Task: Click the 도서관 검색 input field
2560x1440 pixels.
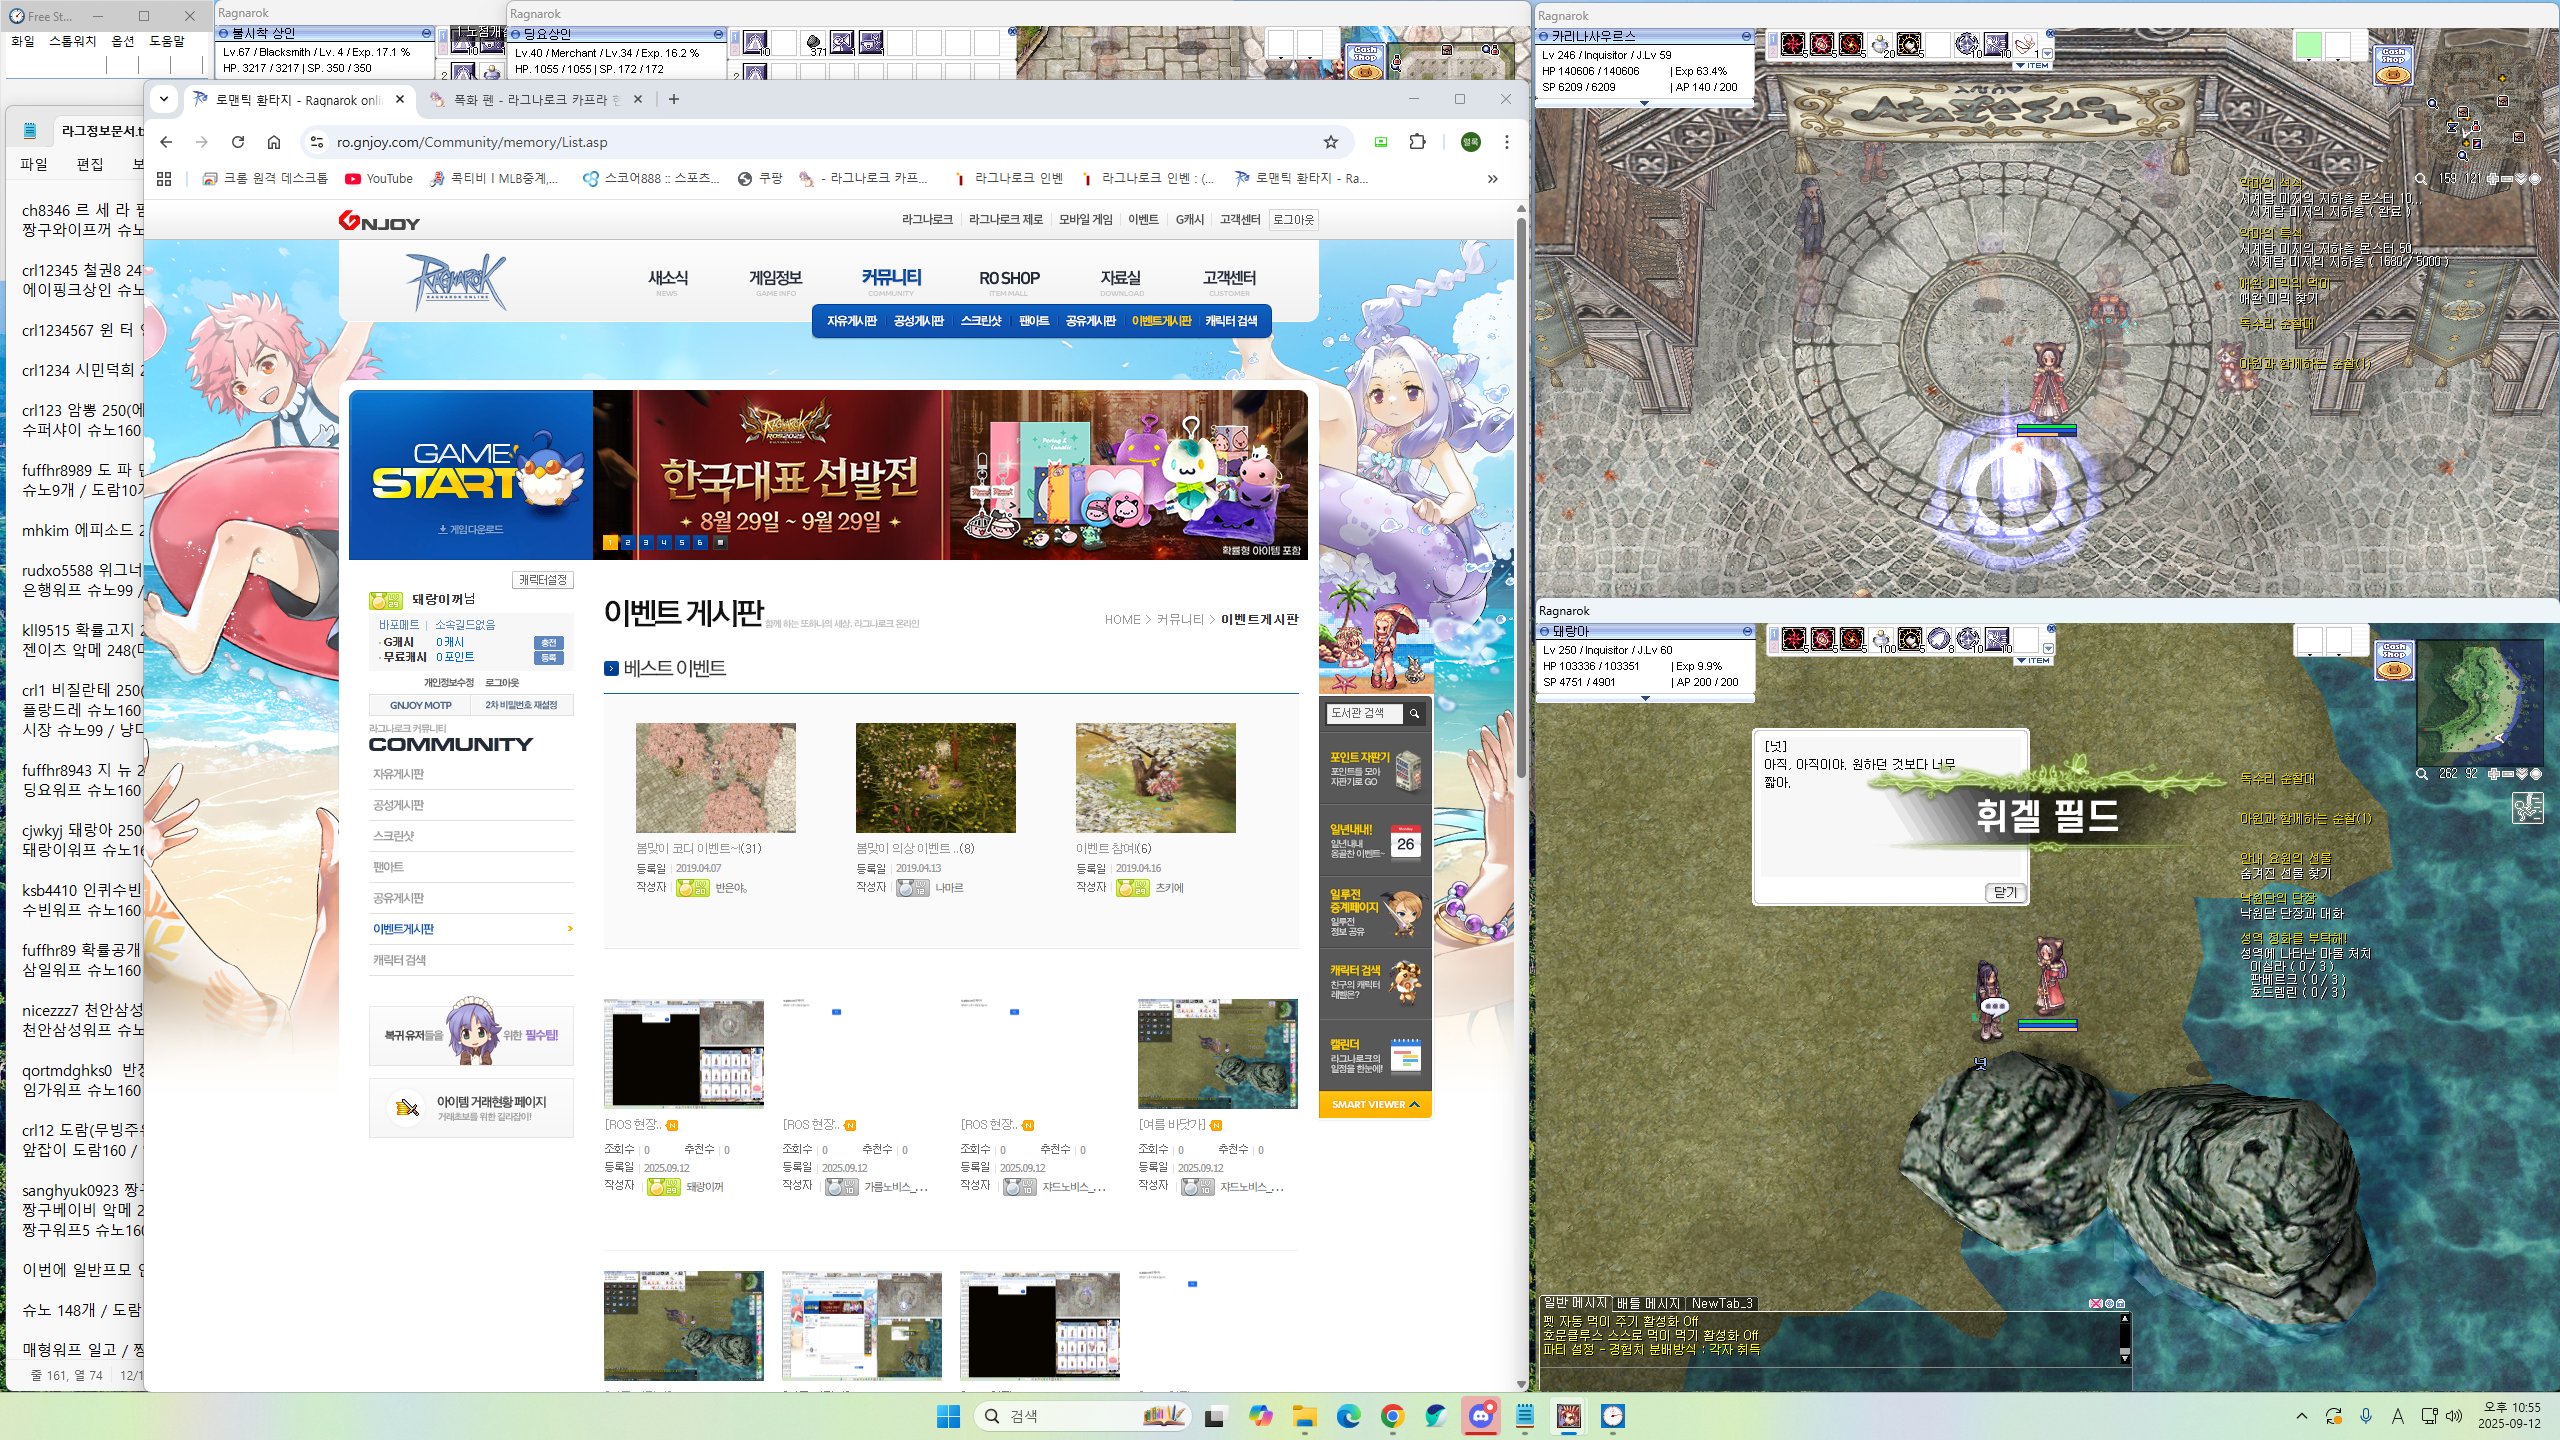Action: (x=1364, y=713)
